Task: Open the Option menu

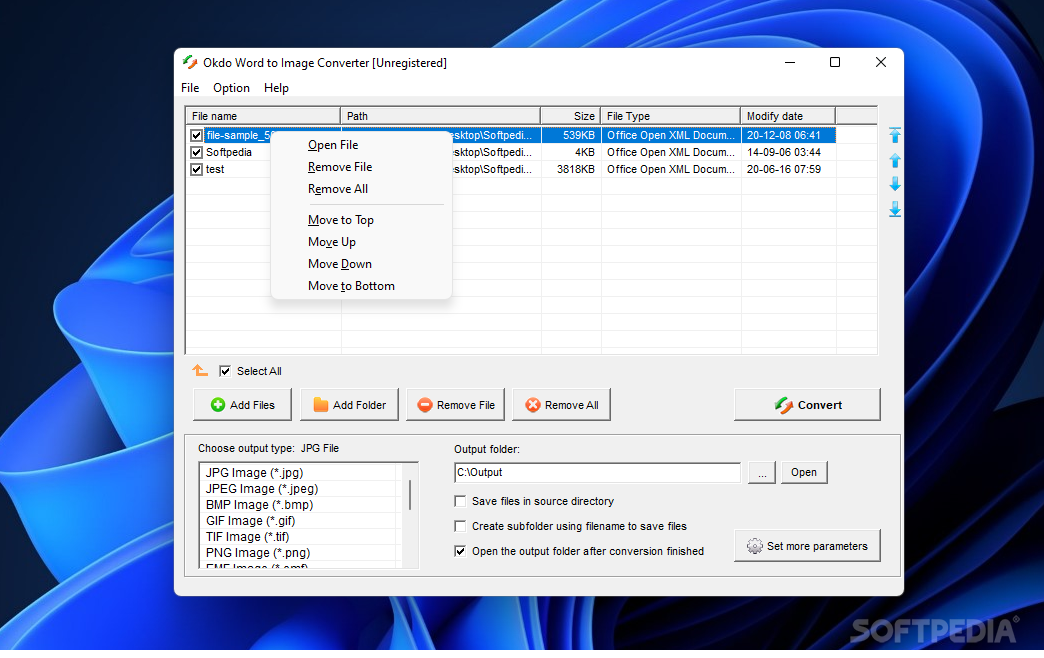Action: tap(231, 88)
